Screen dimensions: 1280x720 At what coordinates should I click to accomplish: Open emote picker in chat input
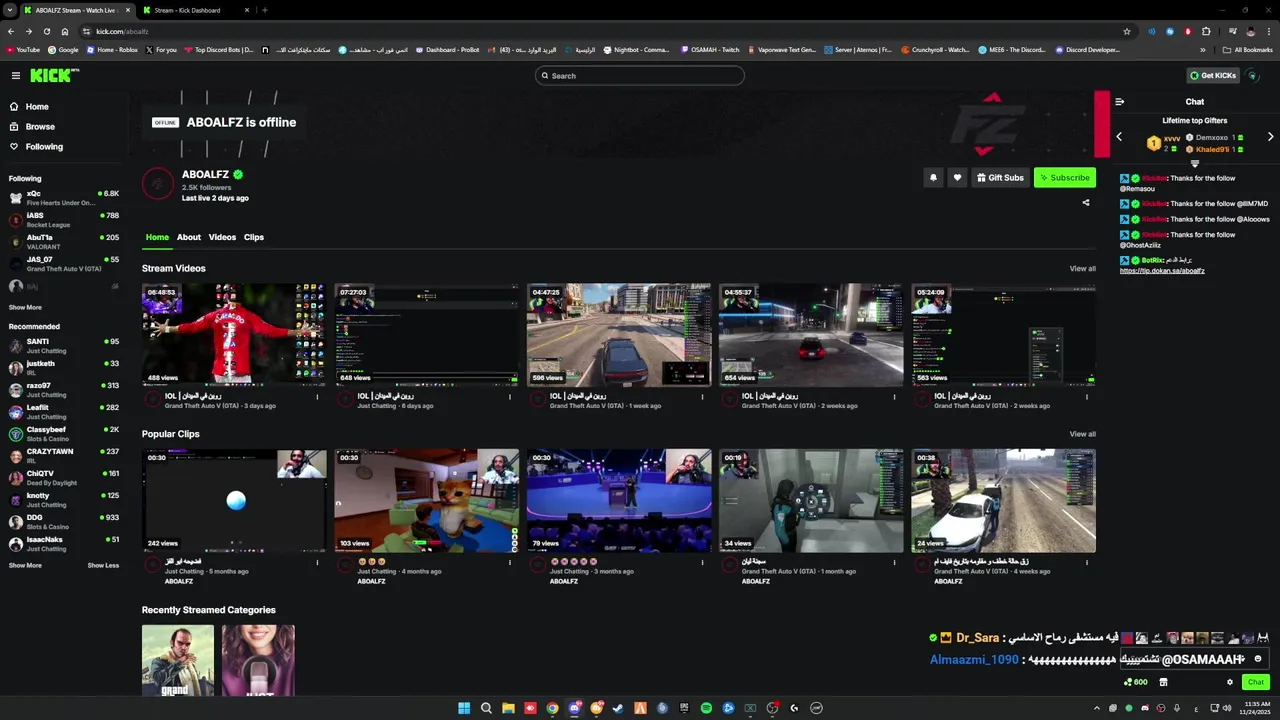click(x=1258, y=659)
